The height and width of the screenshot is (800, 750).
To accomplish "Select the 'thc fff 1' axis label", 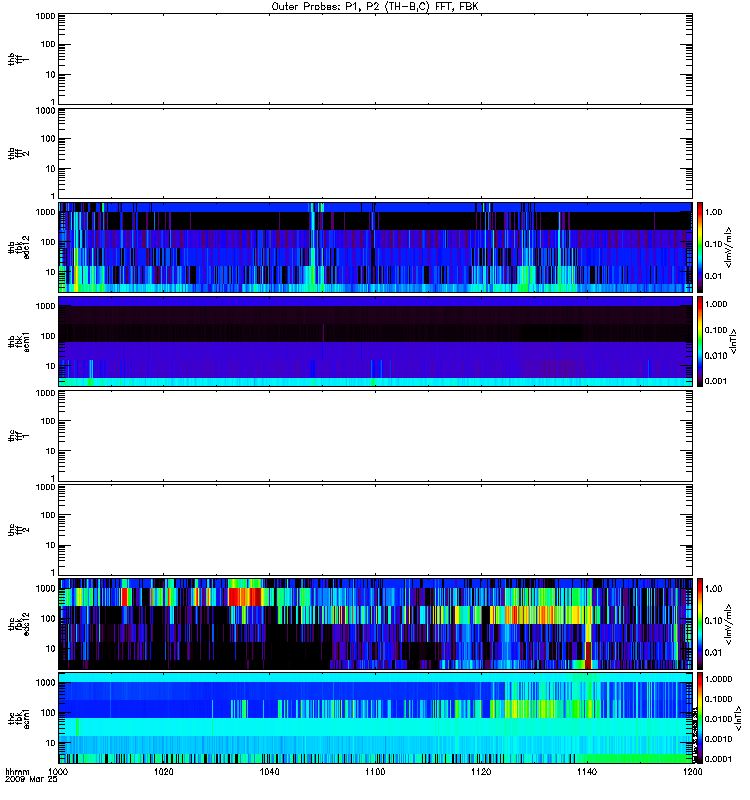I will [18, 436].
